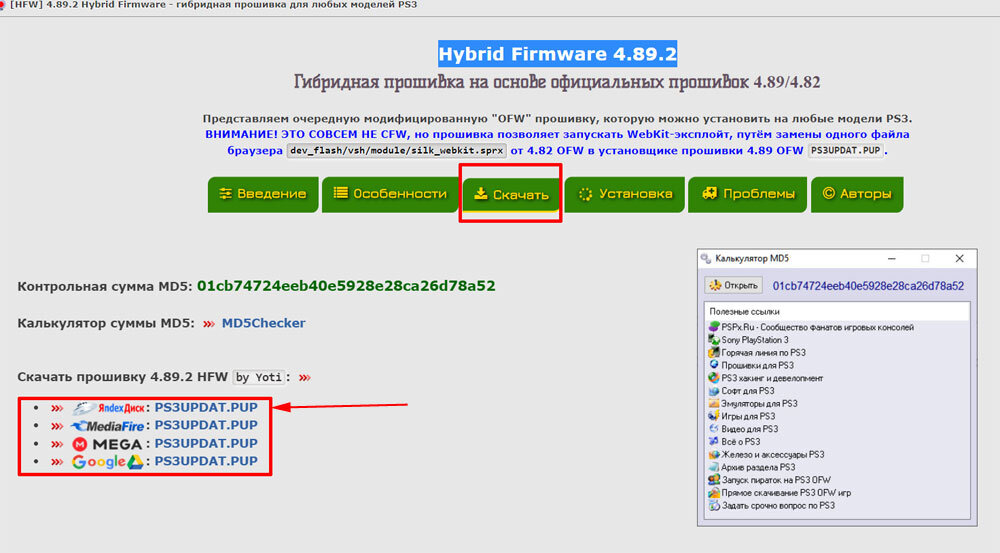Open Игры для PS3 link
1000x553 pixels.
(x=748, y=417)
